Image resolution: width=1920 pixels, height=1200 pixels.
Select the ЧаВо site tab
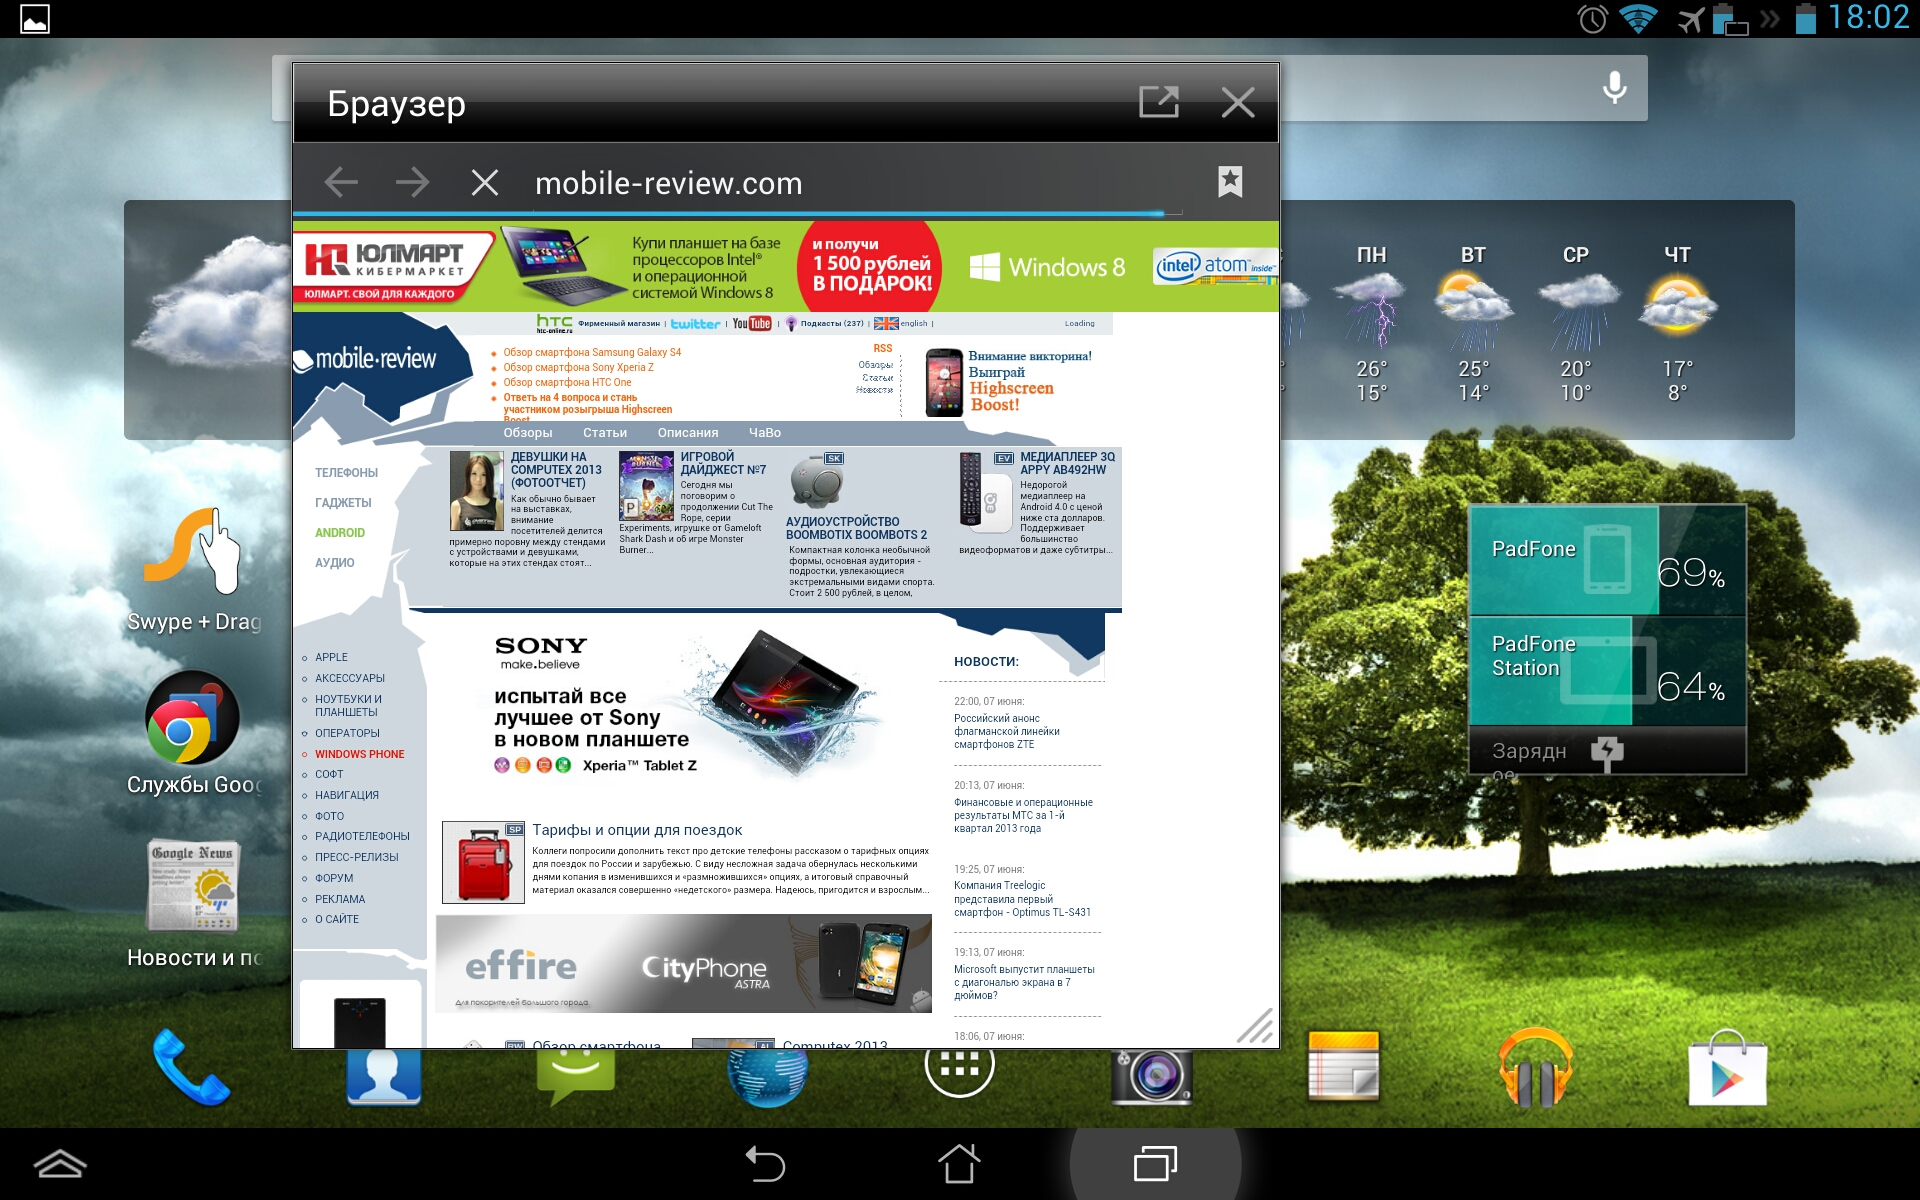pyautogui.click(x=765, y=433)
